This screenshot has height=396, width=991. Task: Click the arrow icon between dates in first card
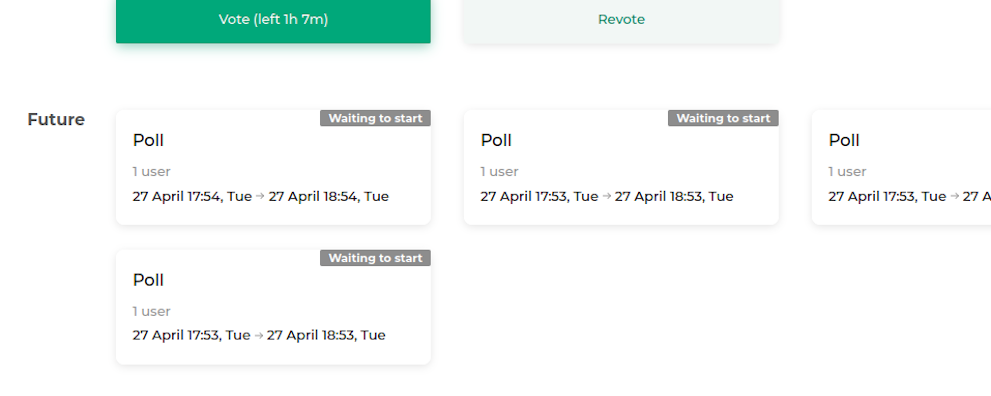click(x=260, y=196)
